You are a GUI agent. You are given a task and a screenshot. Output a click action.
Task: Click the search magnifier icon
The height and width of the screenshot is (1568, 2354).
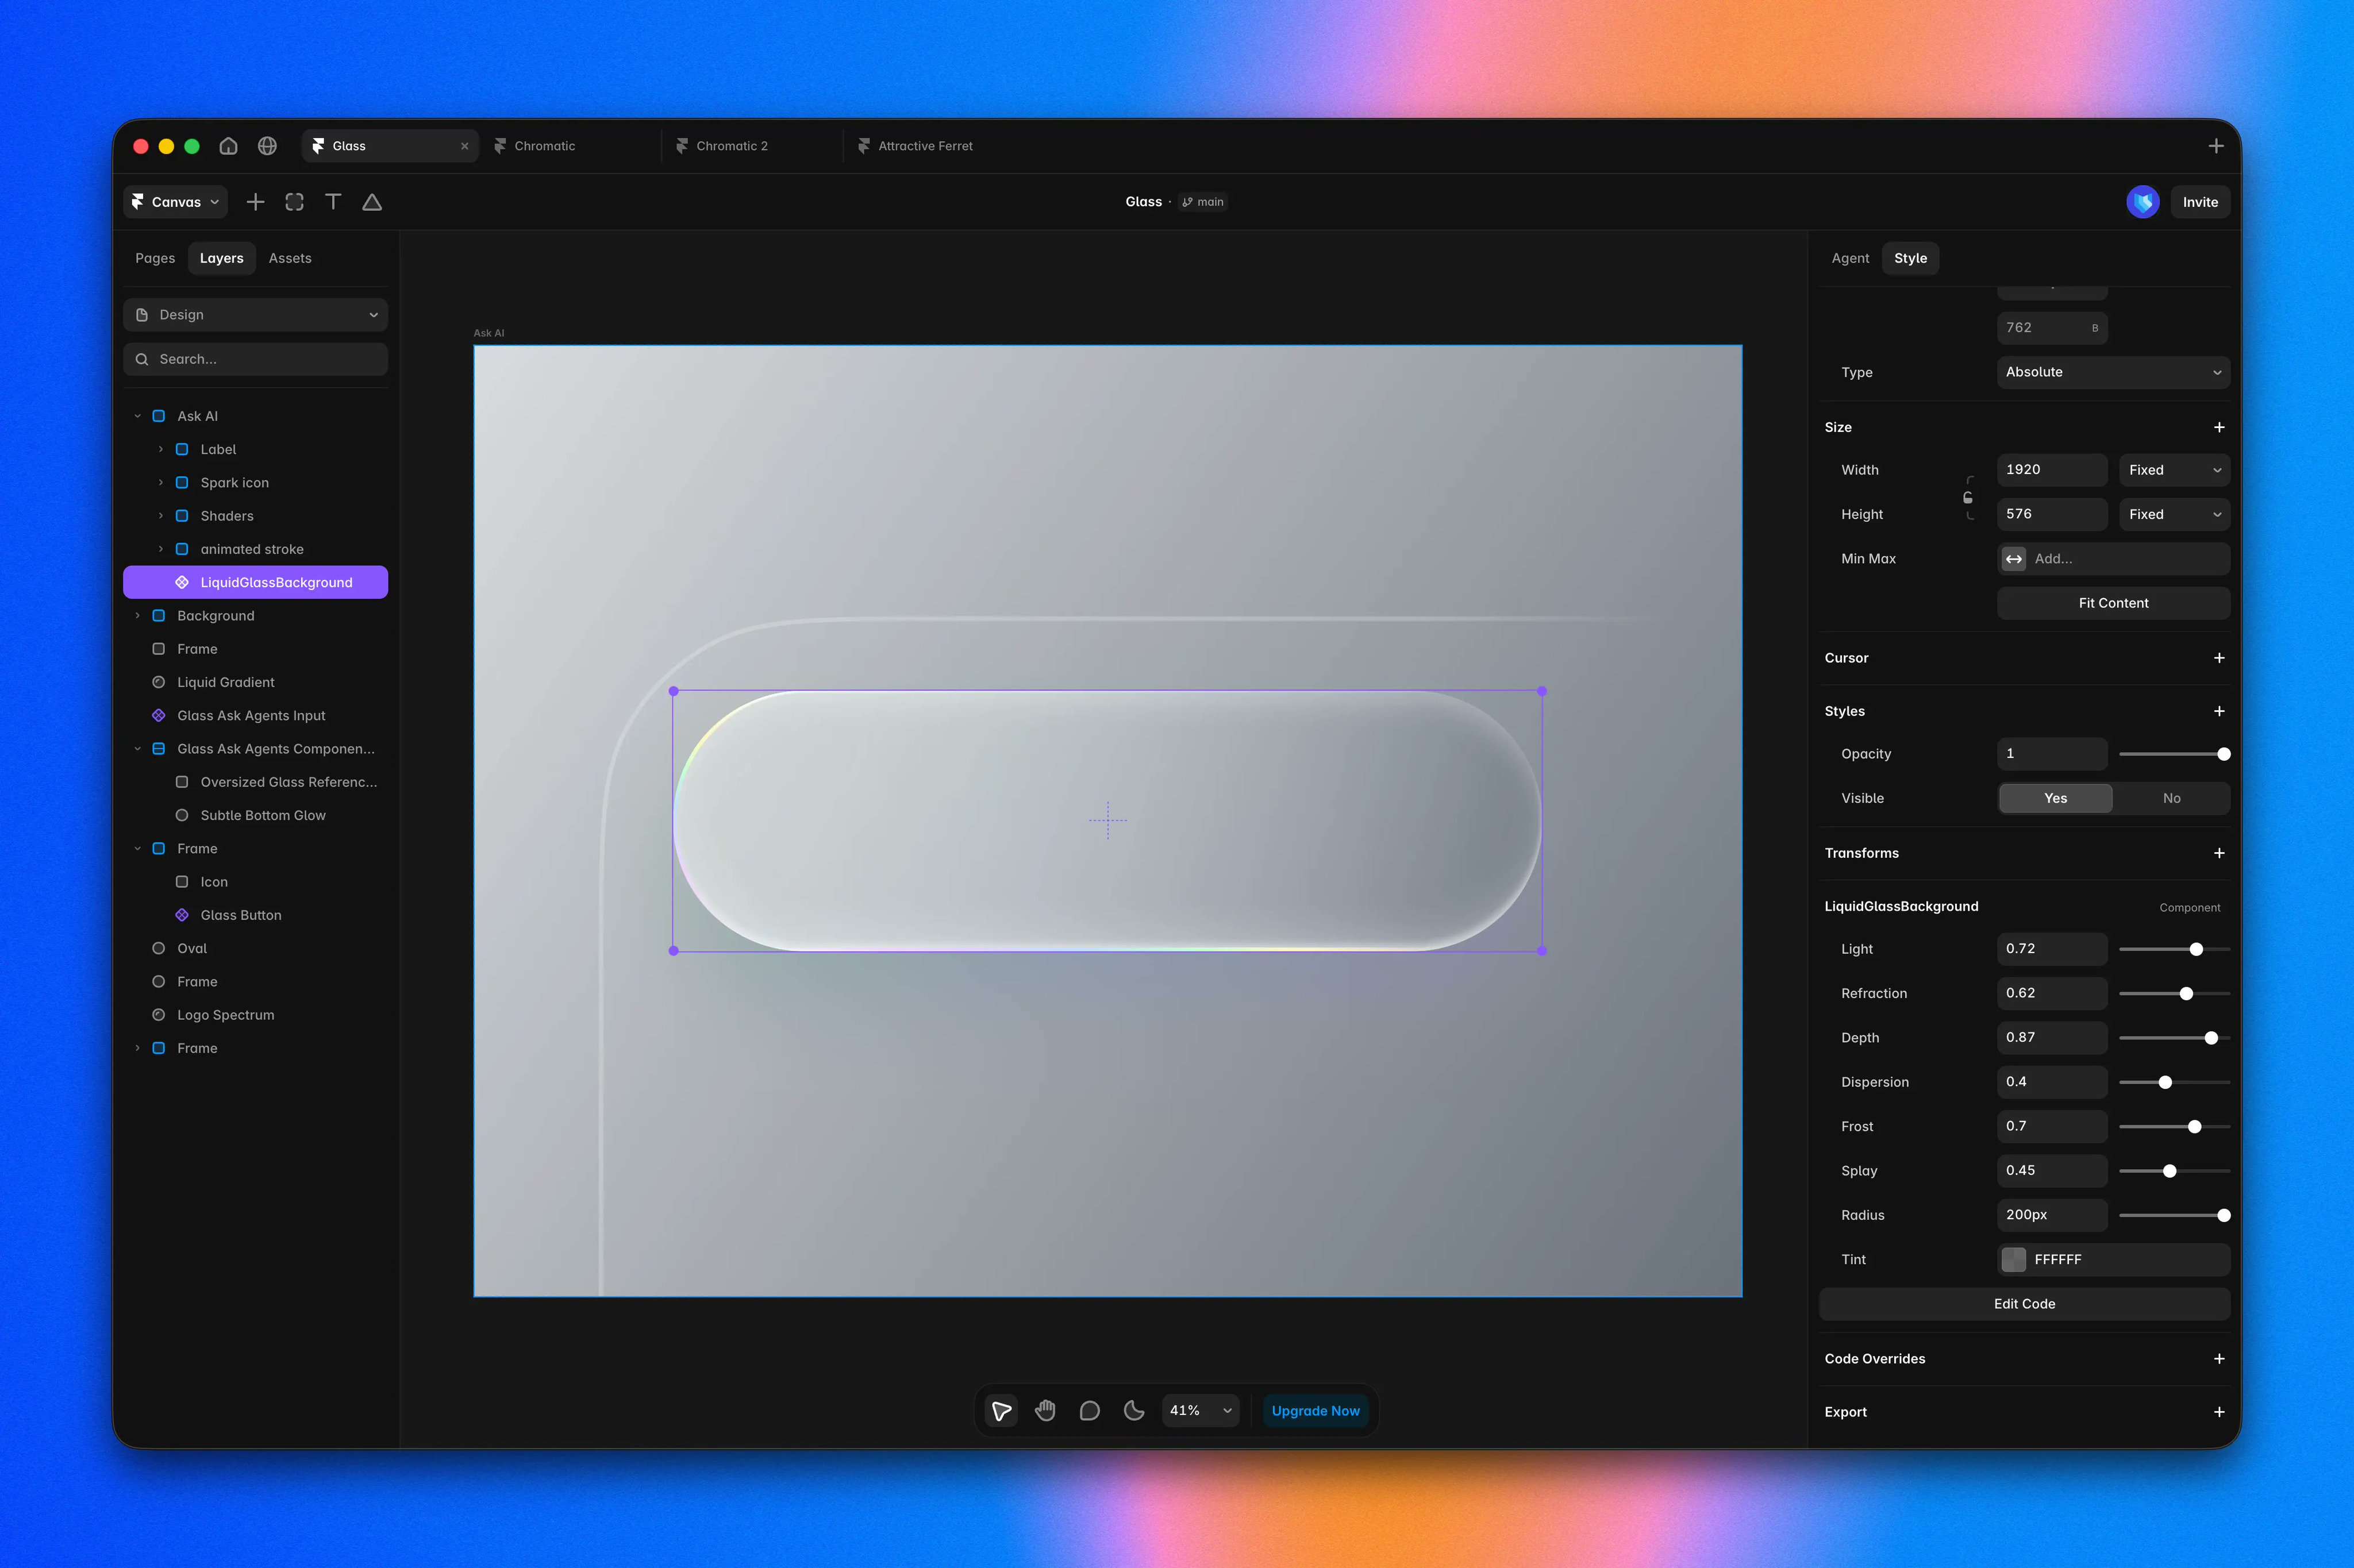click(142, 359)
